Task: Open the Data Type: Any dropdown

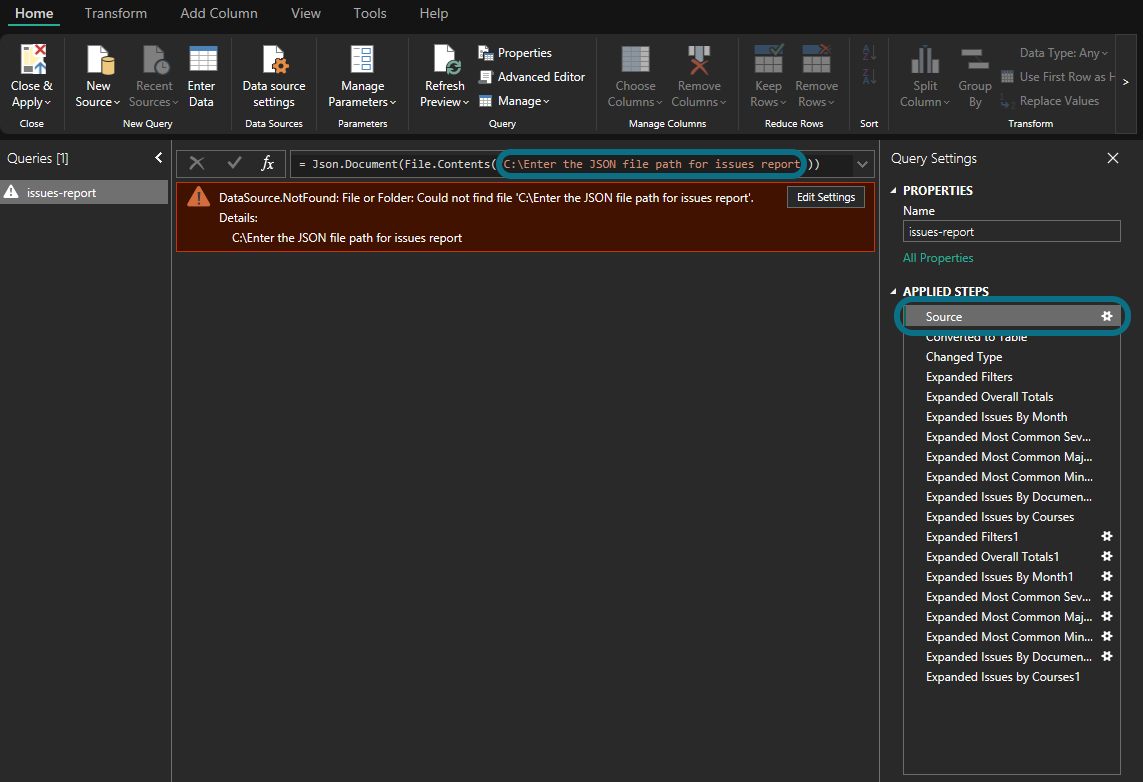Action: (x=1064, y=52)
